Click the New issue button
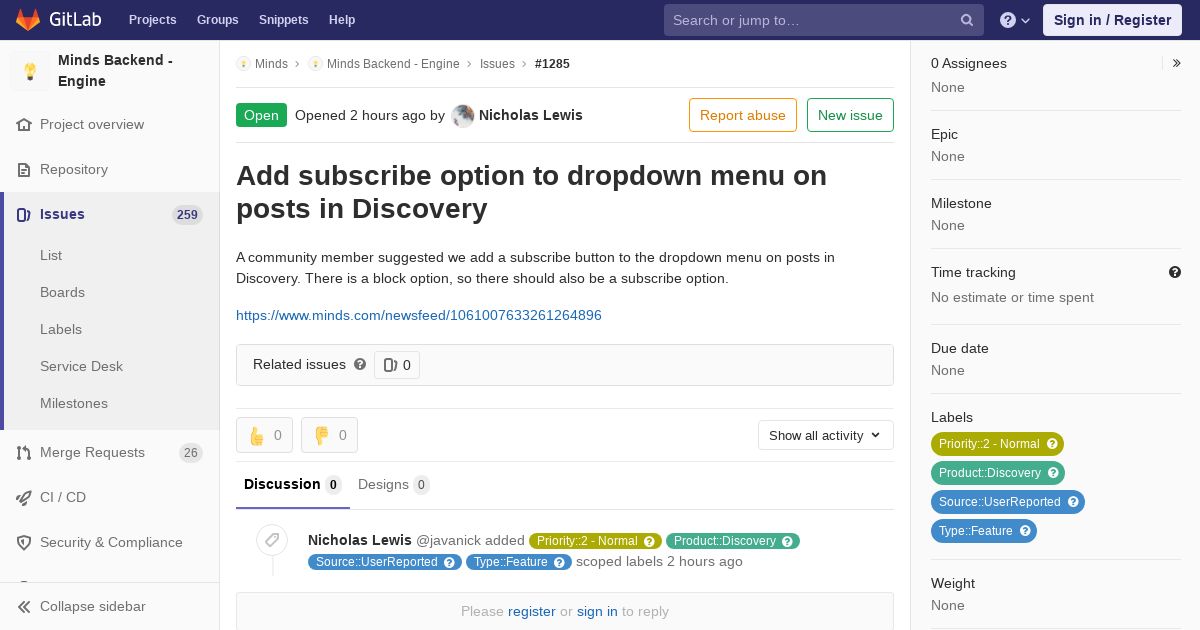The width and height of the screenshot is (1200, 630). 850,115
